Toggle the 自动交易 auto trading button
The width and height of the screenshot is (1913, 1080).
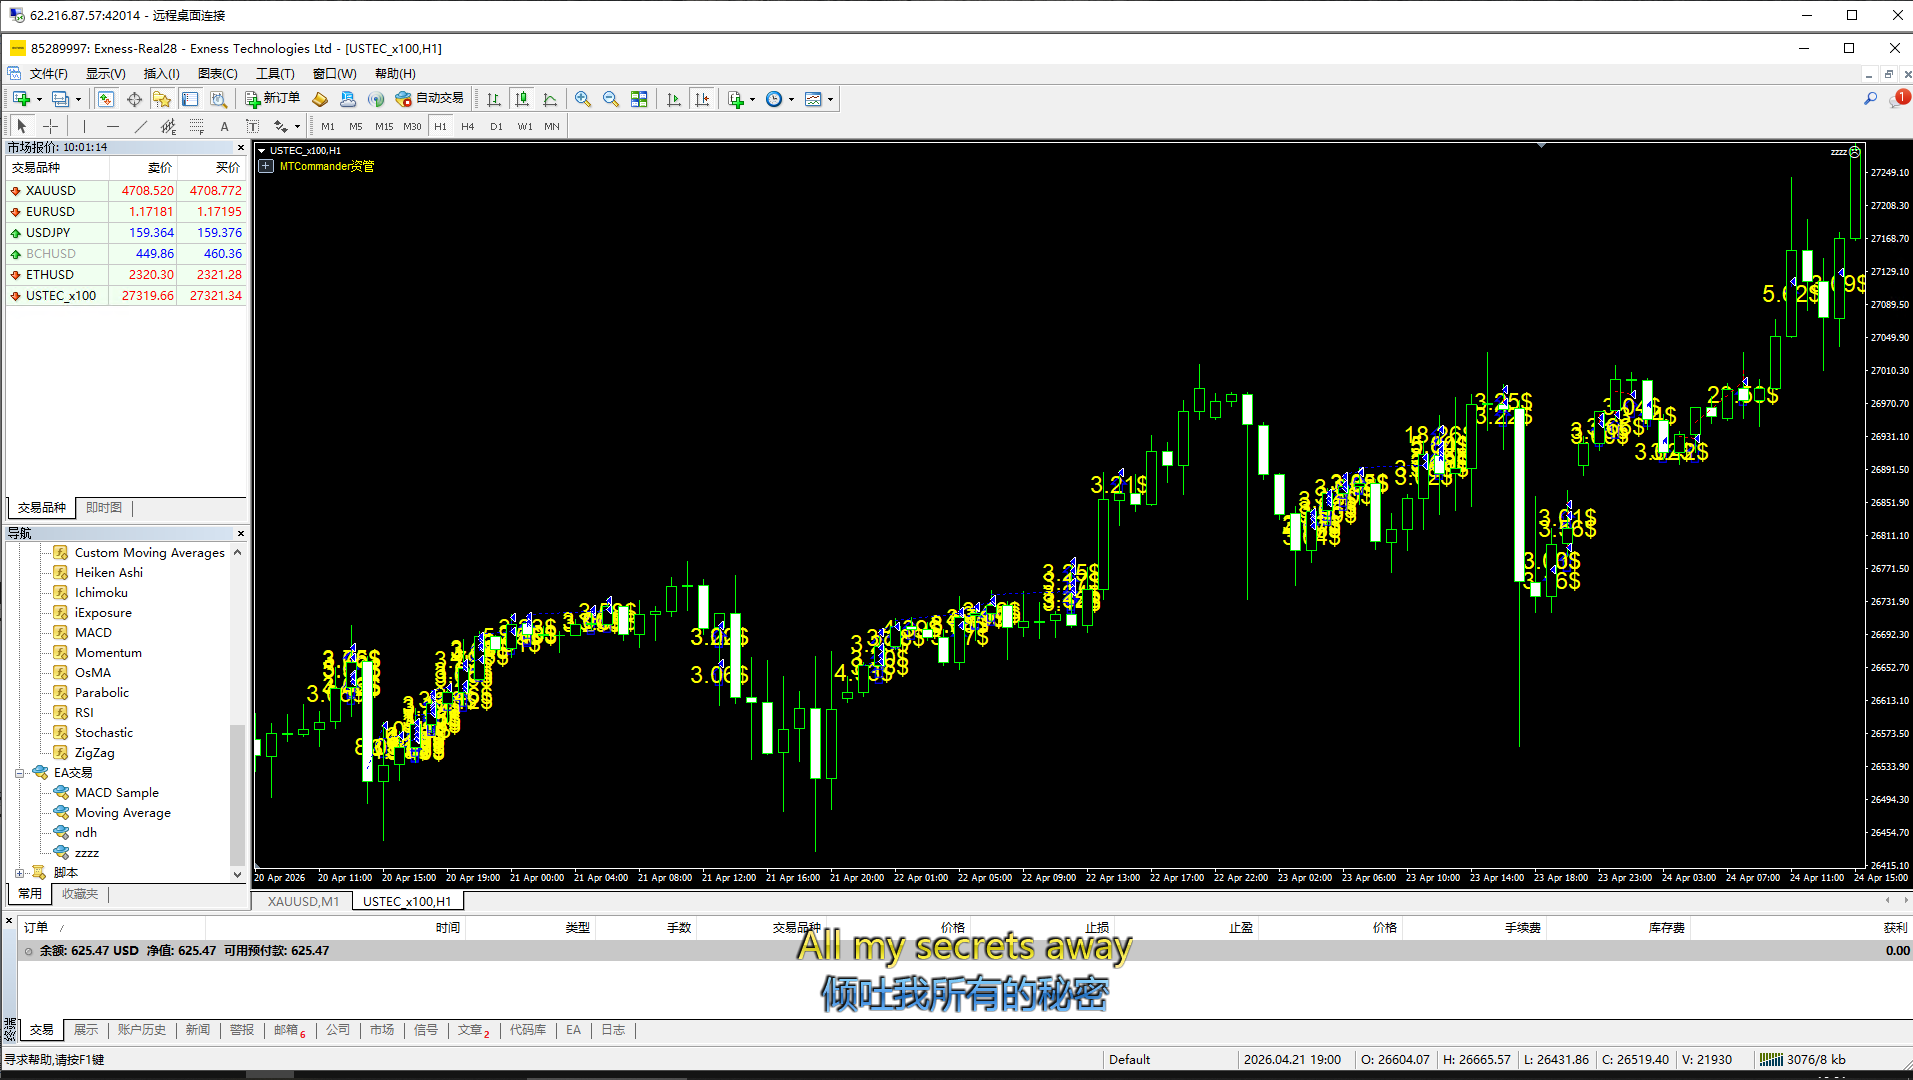click(430, 99)
